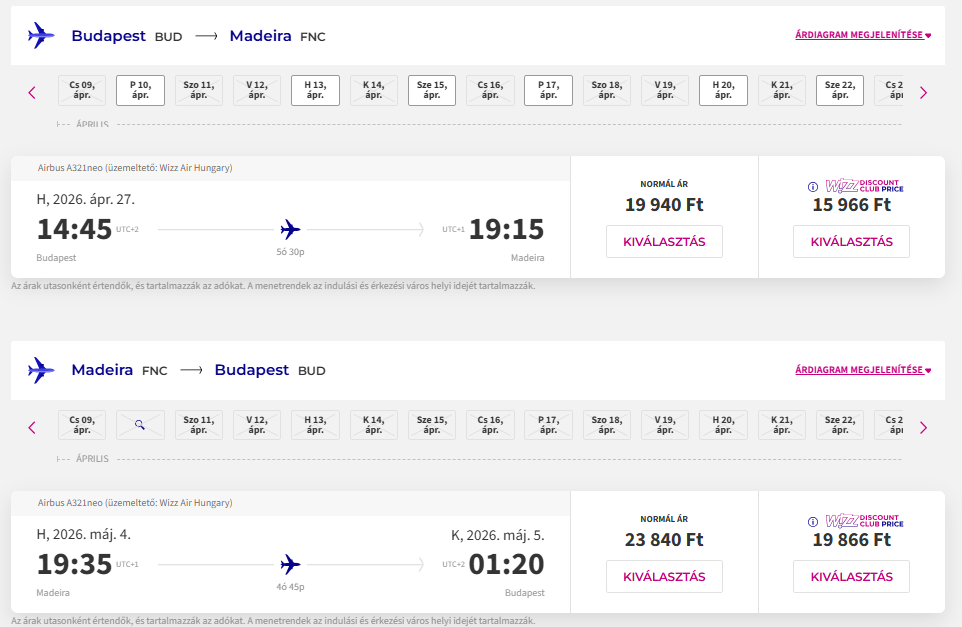
Task: Click info icon beside 15 966 Ft price
Action: 813,186
